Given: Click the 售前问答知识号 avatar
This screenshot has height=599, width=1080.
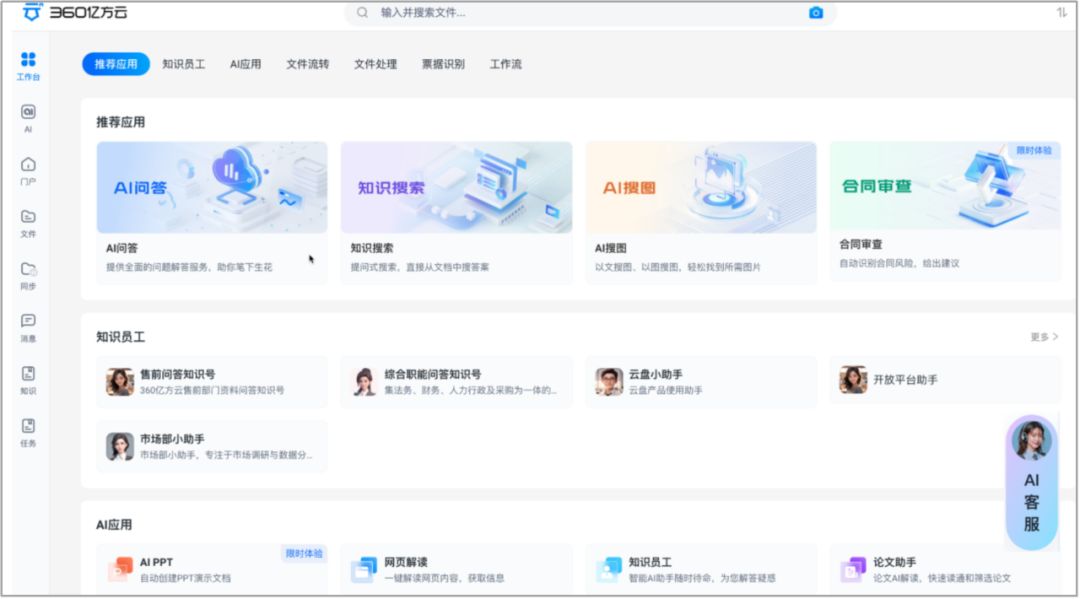Looking at the screenshot, I should [120, 381].
